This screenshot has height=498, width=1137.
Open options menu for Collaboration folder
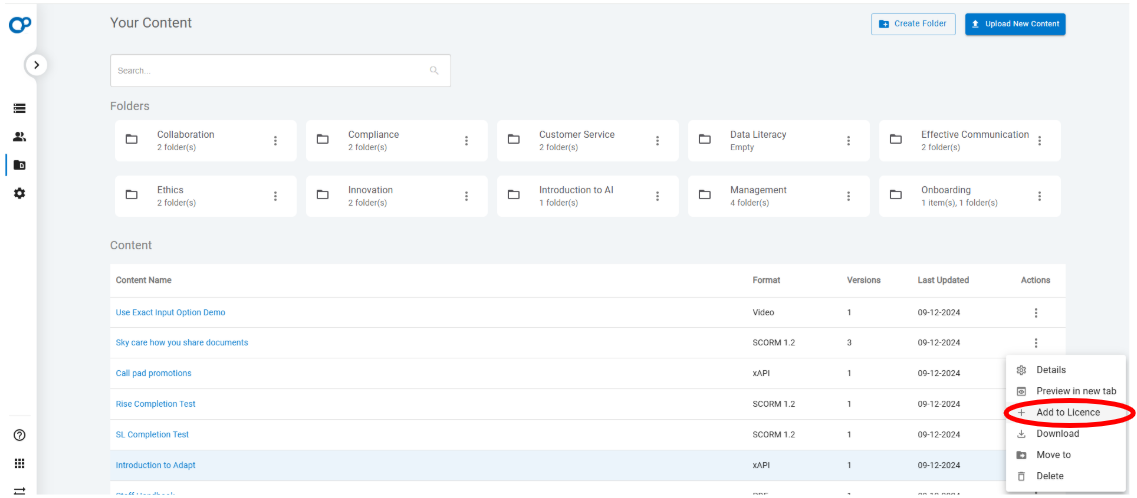coord(276,141)
